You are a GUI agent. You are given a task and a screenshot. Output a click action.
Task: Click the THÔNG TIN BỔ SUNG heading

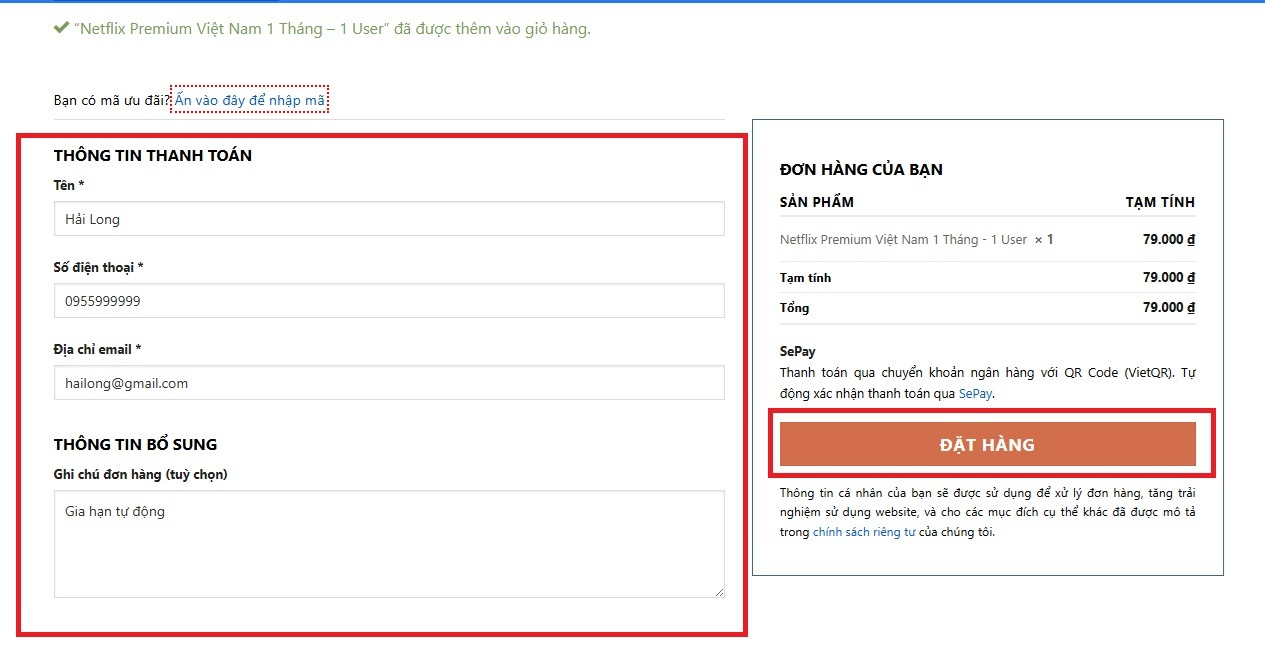137,444
